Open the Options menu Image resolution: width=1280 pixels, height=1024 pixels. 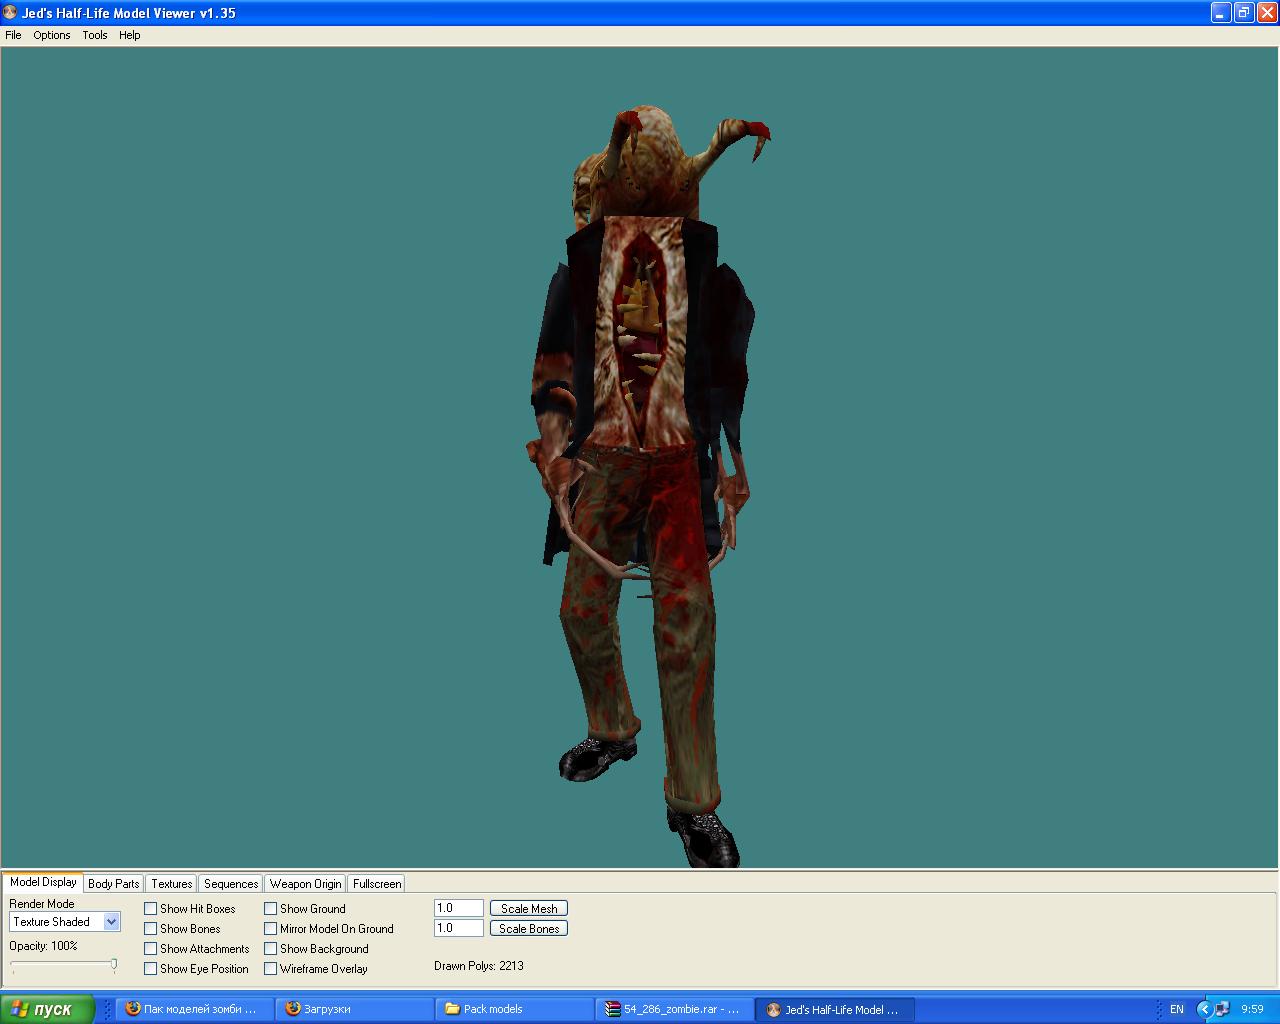click(52, 35)
